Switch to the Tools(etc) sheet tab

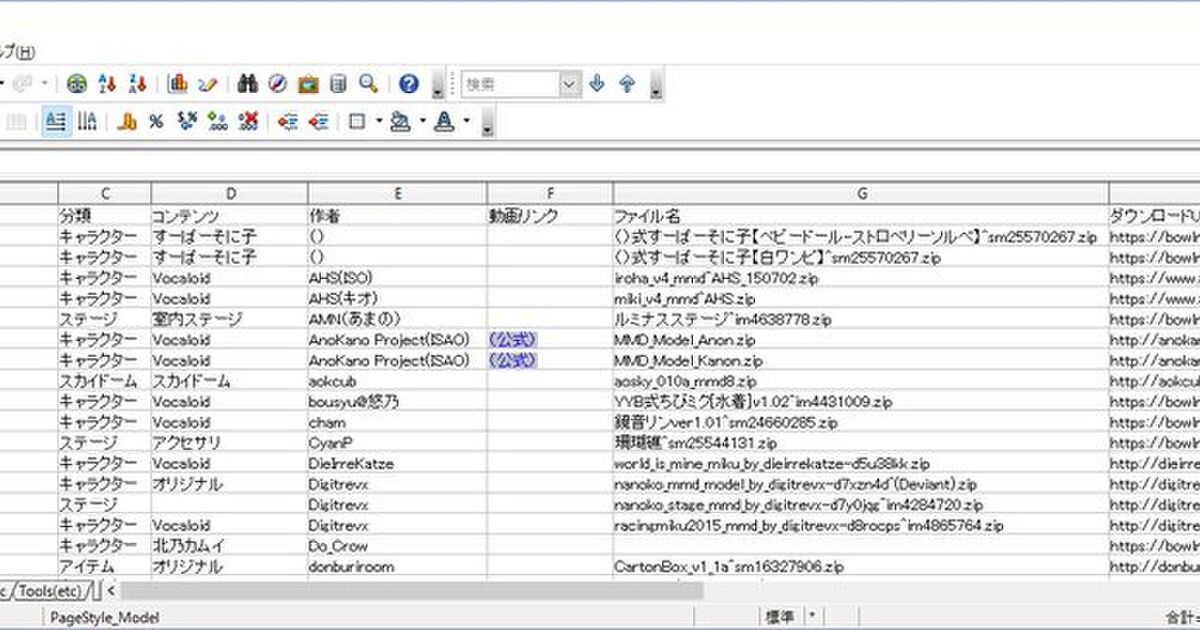(50, 590)
